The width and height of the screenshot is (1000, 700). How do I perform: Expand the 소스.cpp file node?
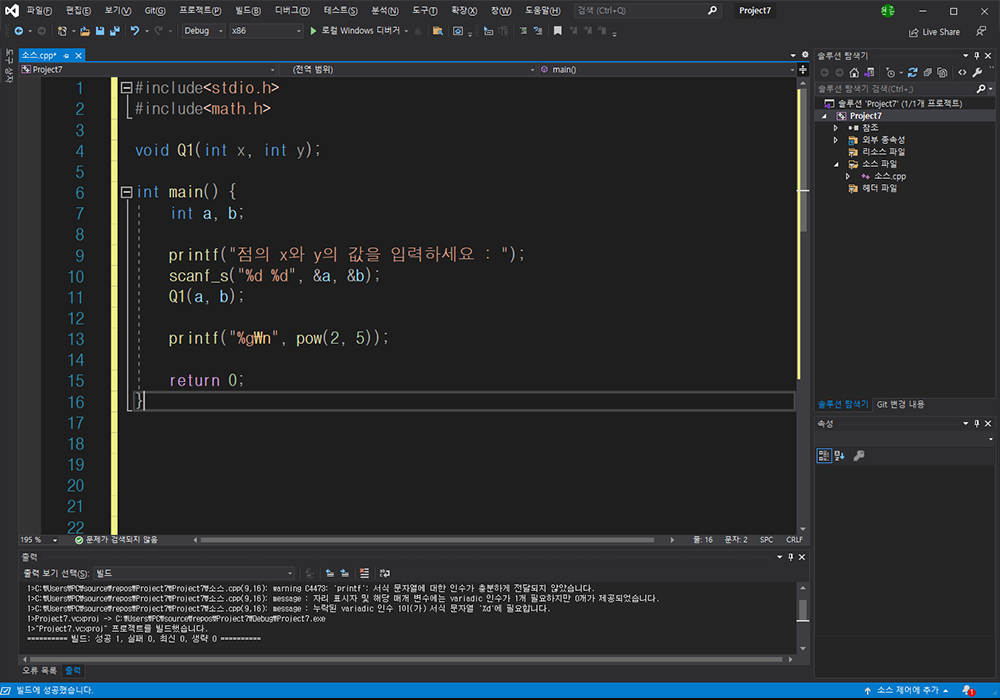tap(848, 177)
